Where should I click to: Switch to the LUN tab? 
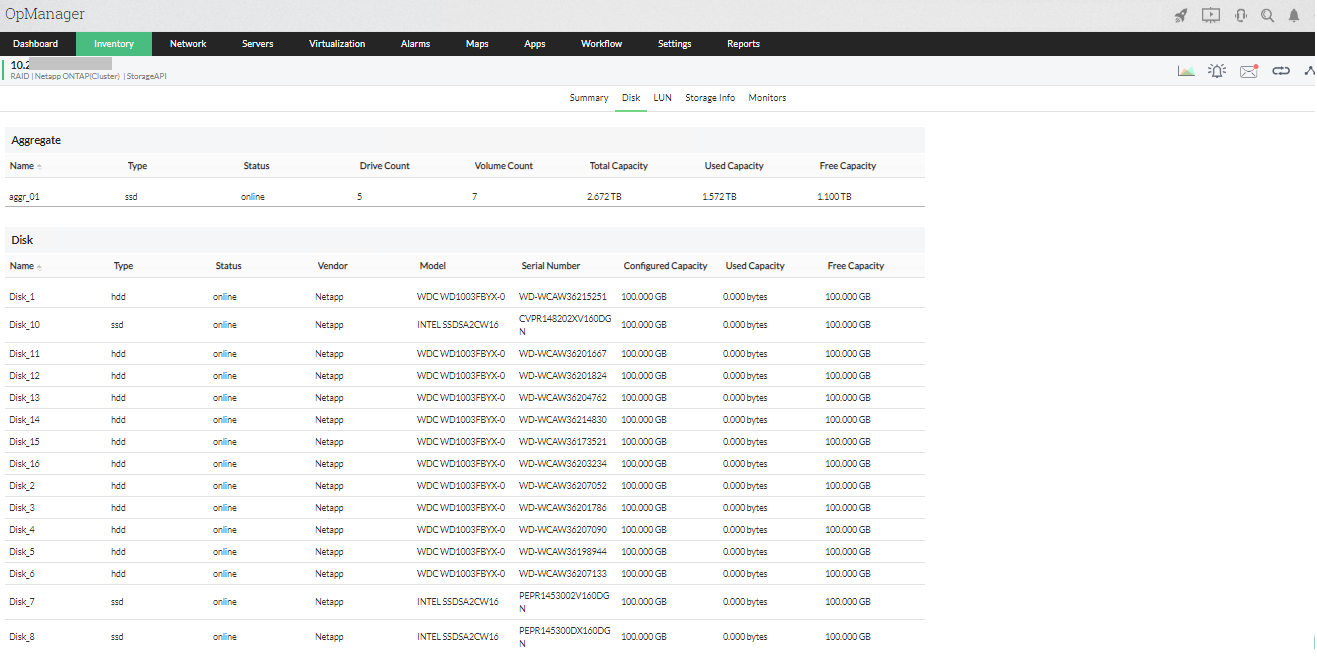(x=662, y=98)
